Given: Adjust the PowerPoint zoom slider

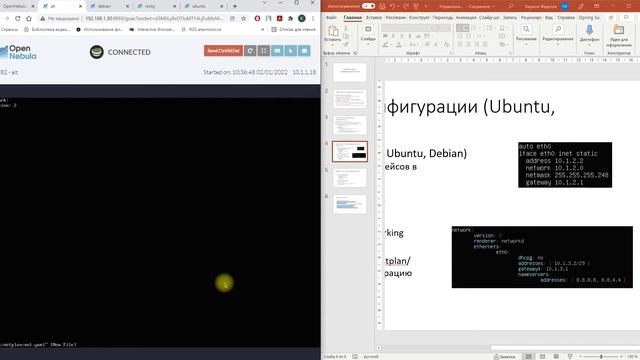Looking at the screenshot, I should (x=601, y=357).
